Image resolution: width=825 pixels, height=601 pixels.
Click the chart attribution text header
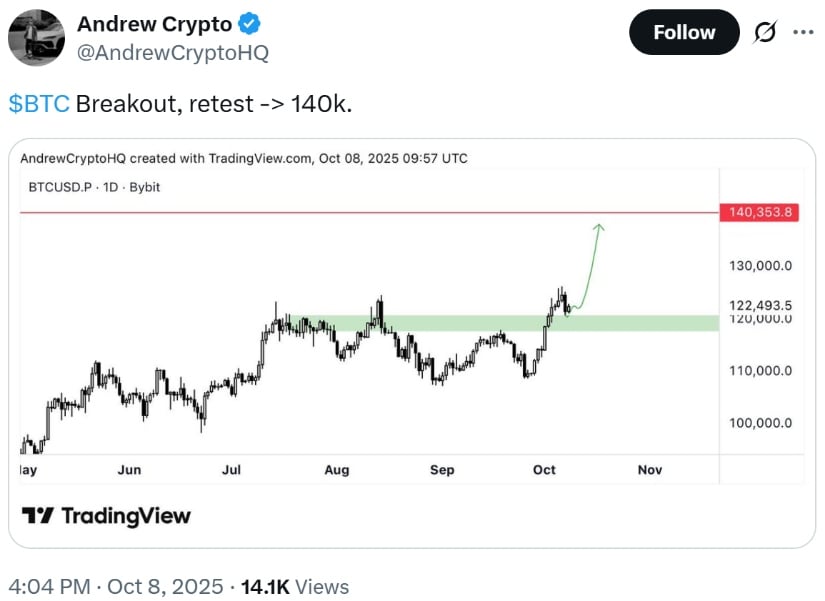243,158
